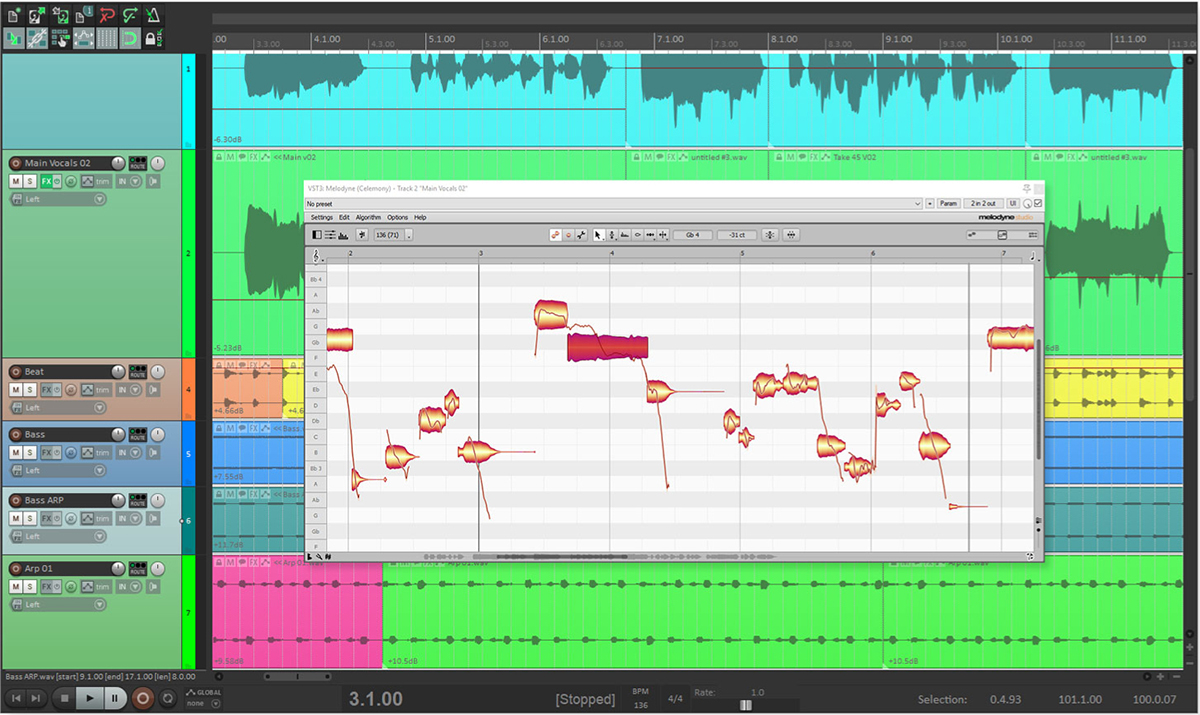Screen dimensions: 1200x715
Task: Solo the Main Vocals 02 track
Action: coord(30,181)
